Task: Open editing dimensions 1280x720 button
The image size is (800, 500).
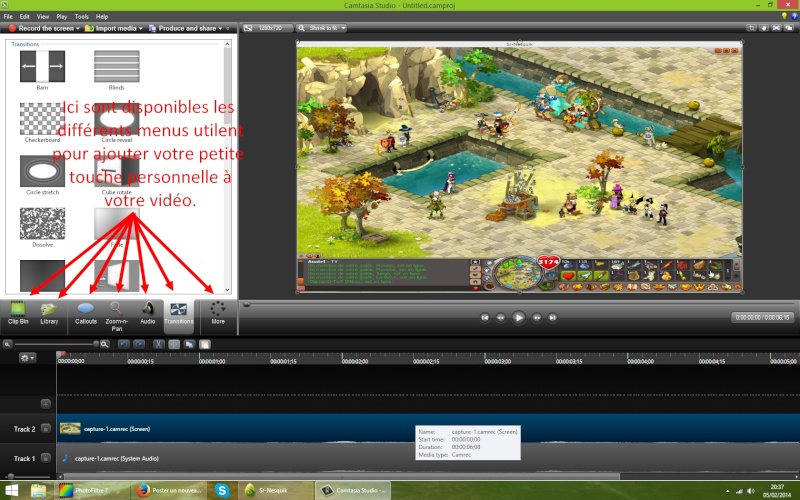Action: pos(266,28)
